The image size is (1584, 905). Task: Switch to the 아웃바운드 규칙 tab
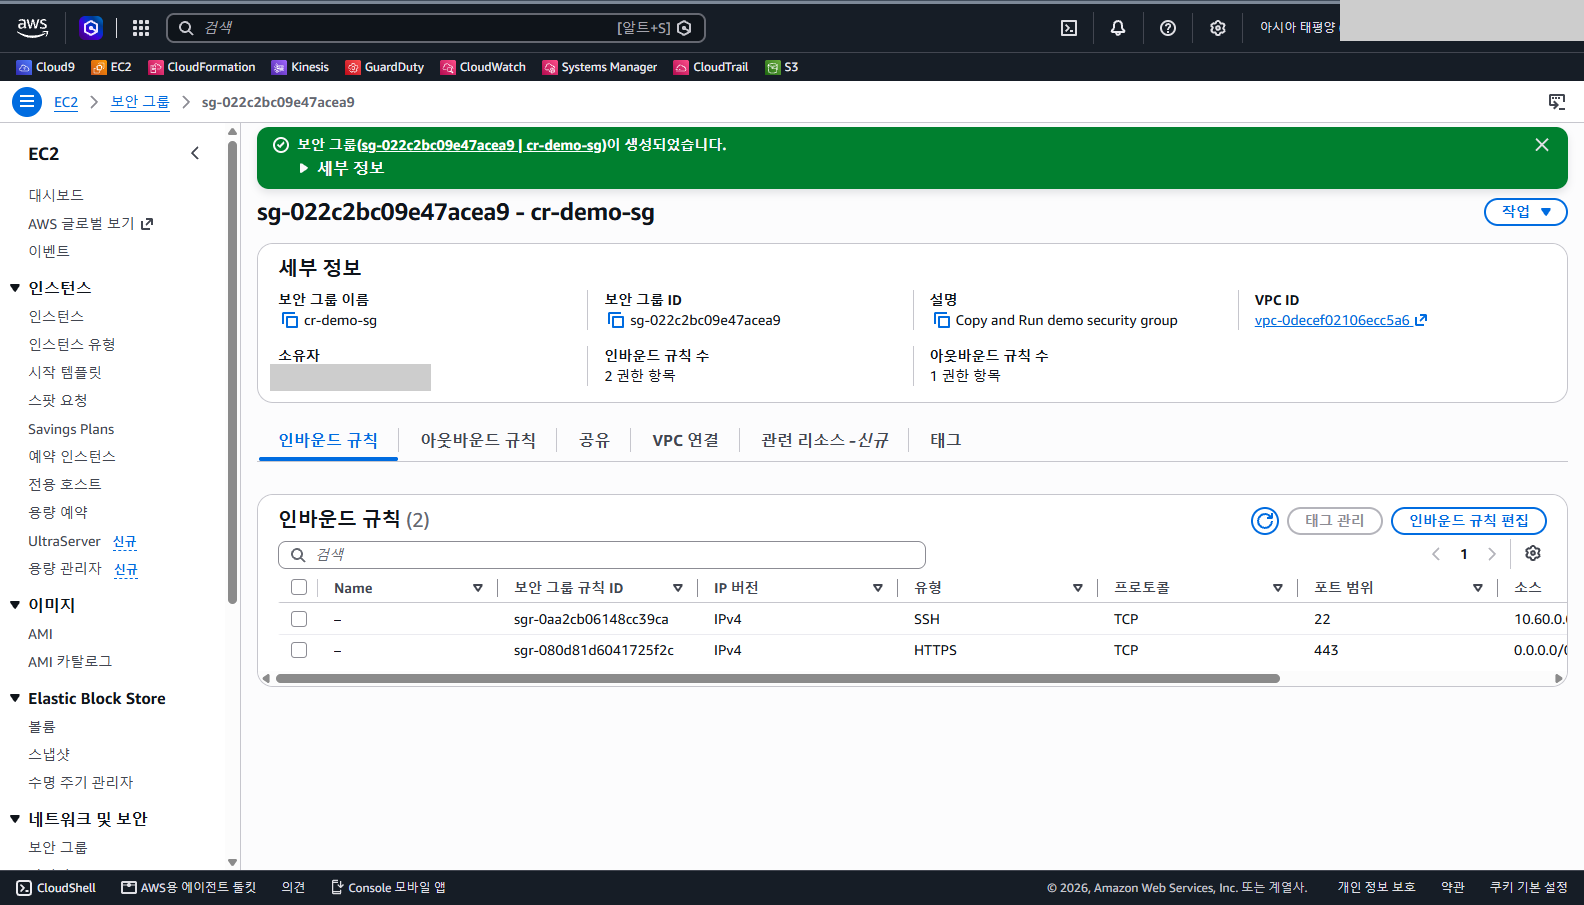click(478, 440)
